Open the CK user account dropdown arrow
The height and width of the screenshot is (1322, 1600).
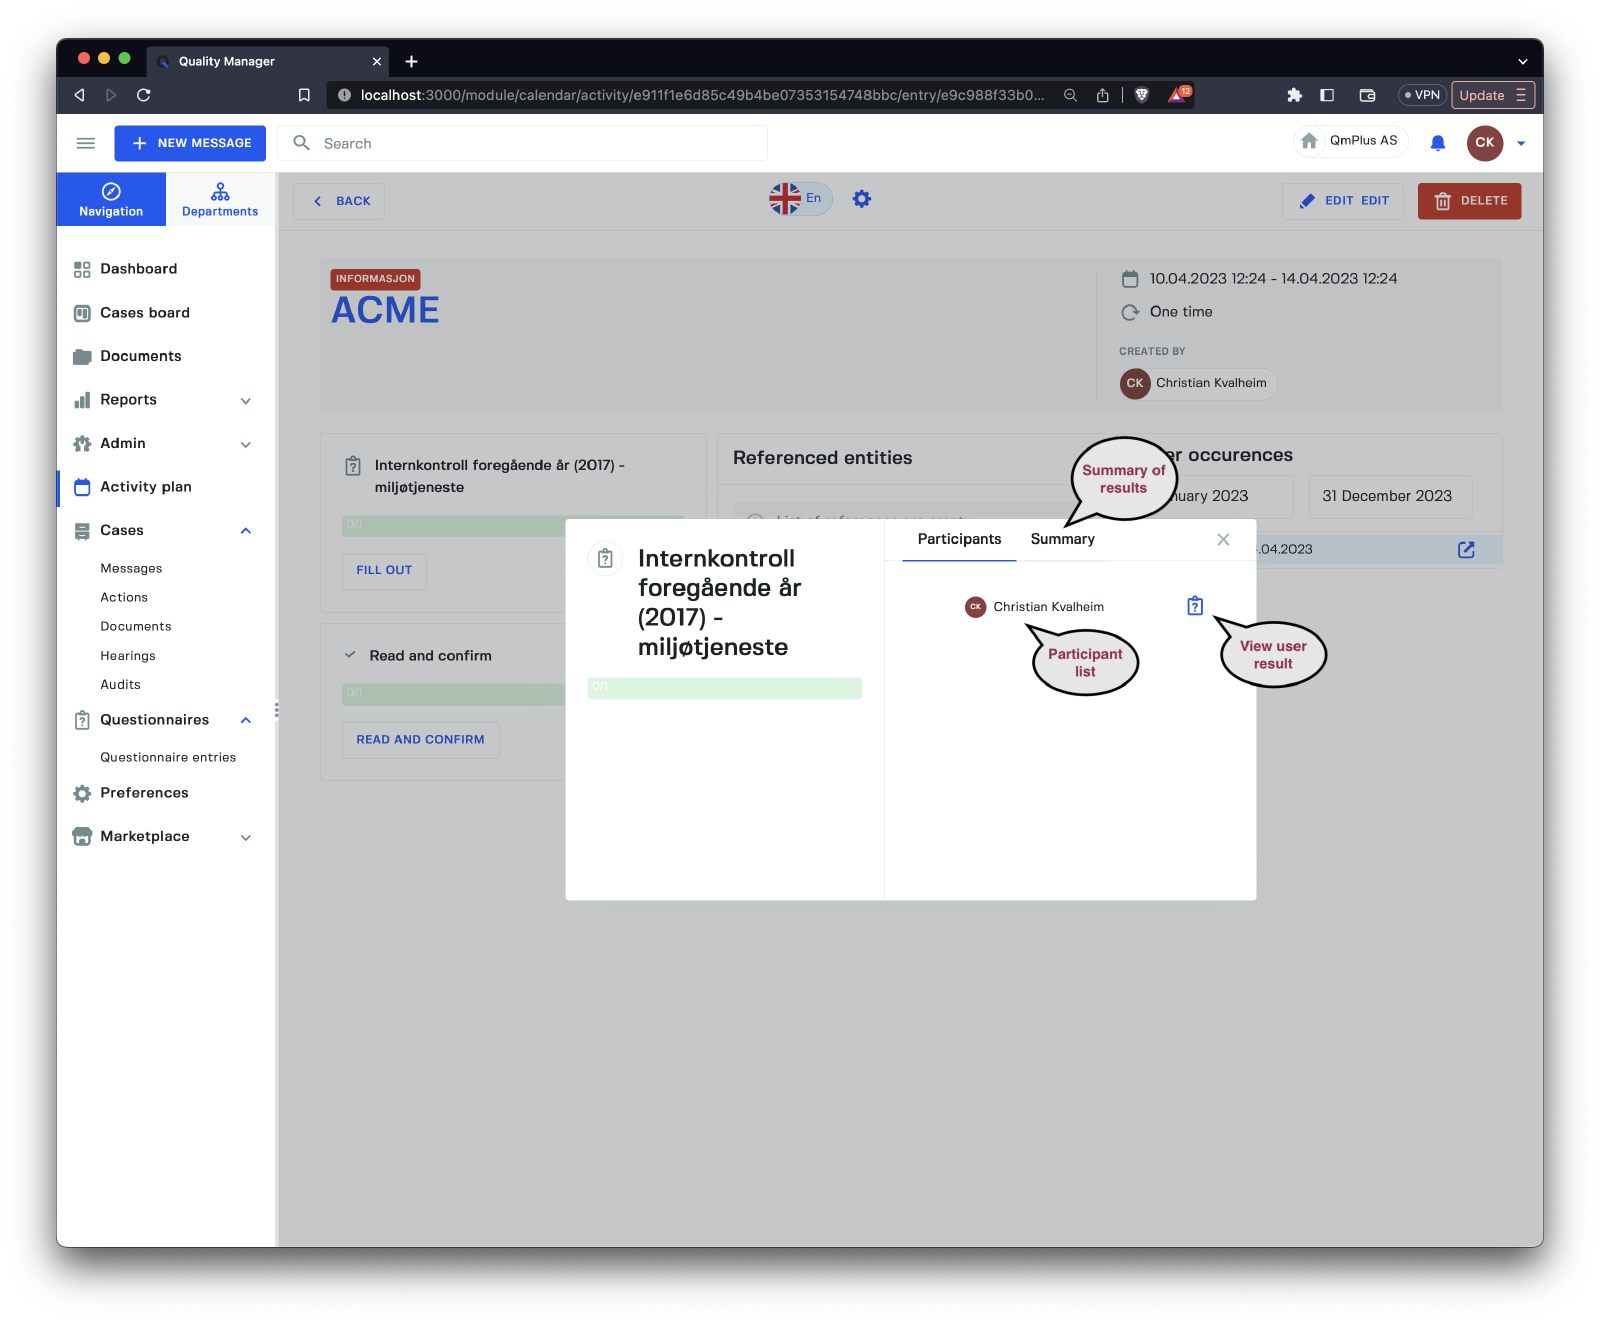tap(1521, 143)
